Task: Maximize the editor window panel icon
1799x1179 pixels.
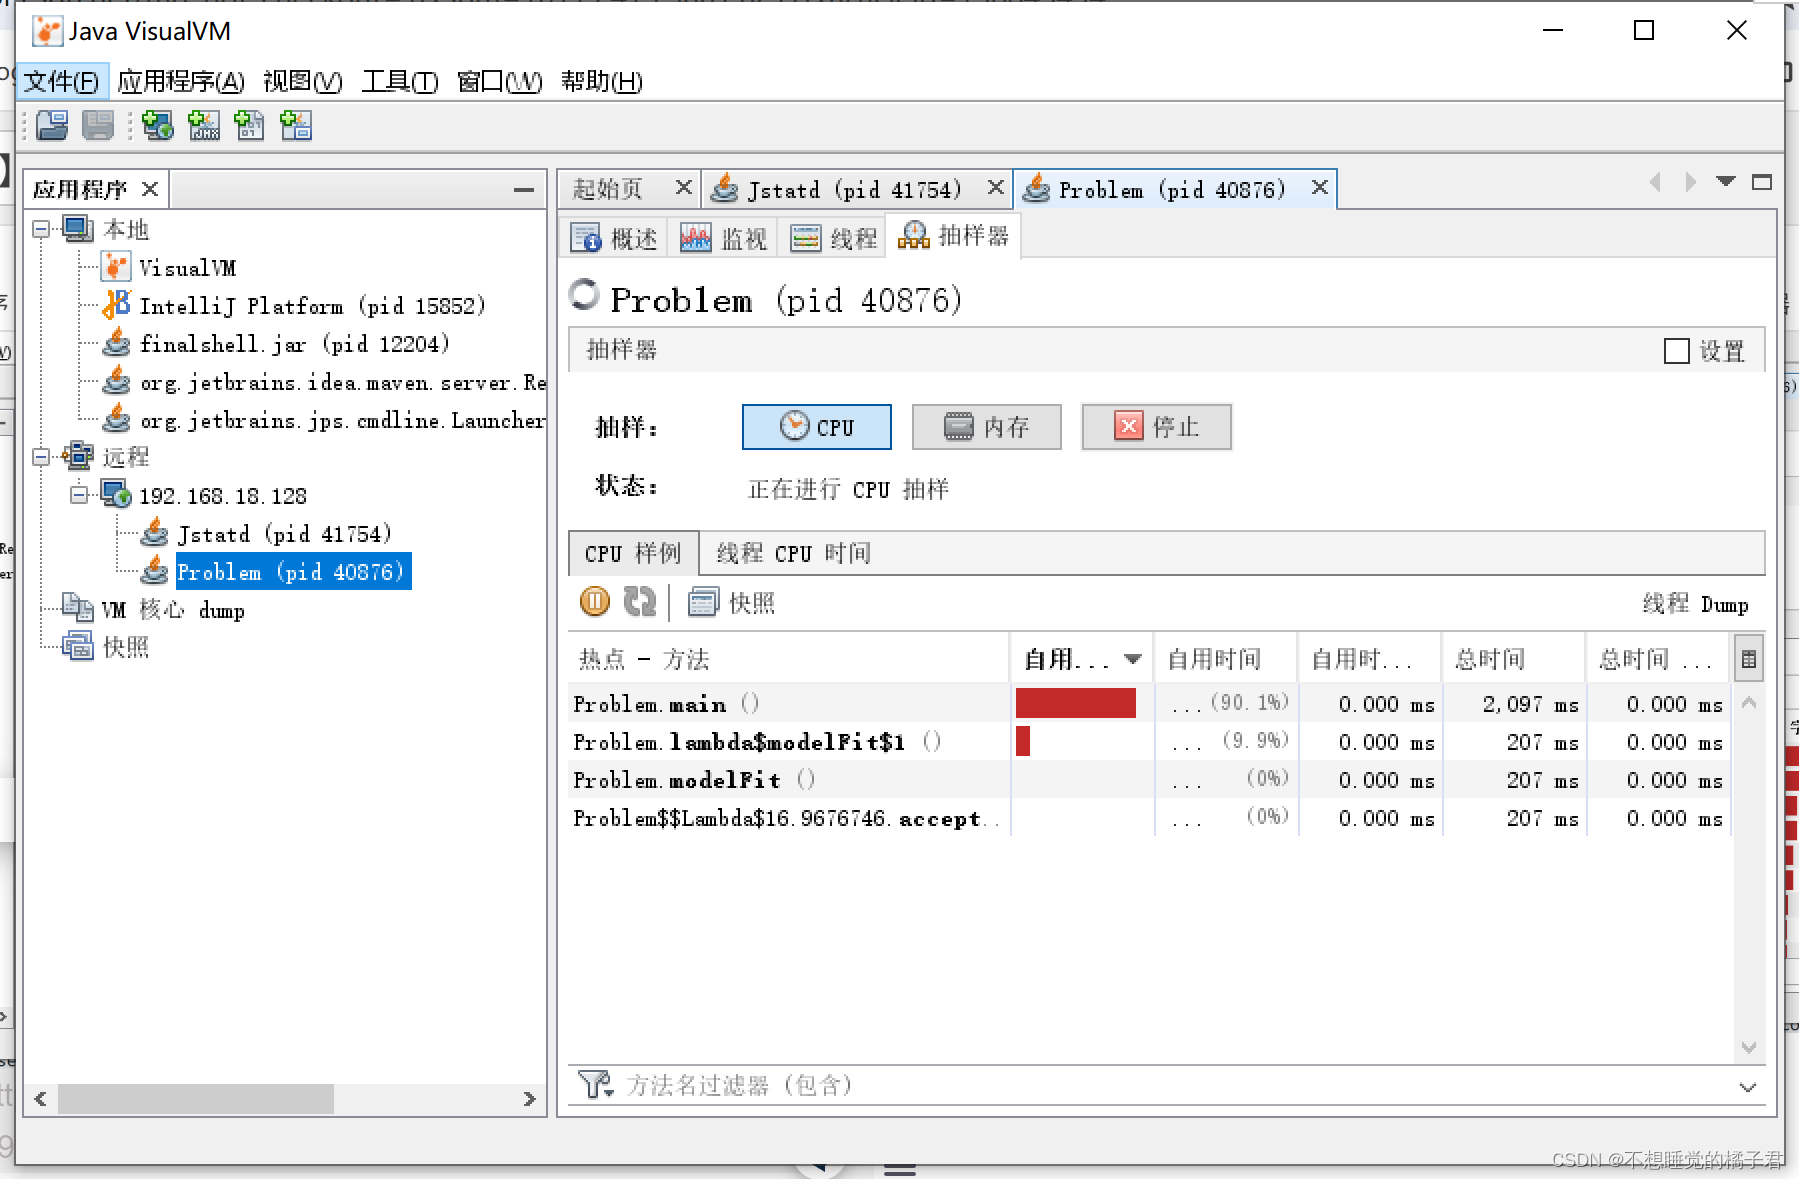Action: [x=1762, y=182]
